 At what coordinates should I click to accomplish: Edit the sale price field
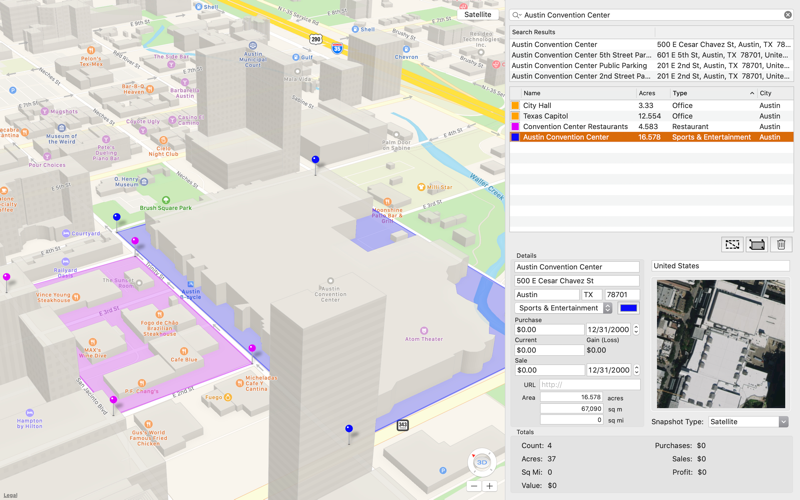[549, 370]
